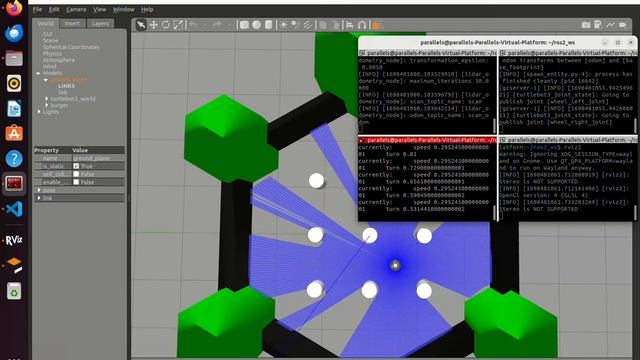Viewport: 640px width, 360px height.
Task: Add a point light
Action: pyautogui.click(x=283, y=25)
